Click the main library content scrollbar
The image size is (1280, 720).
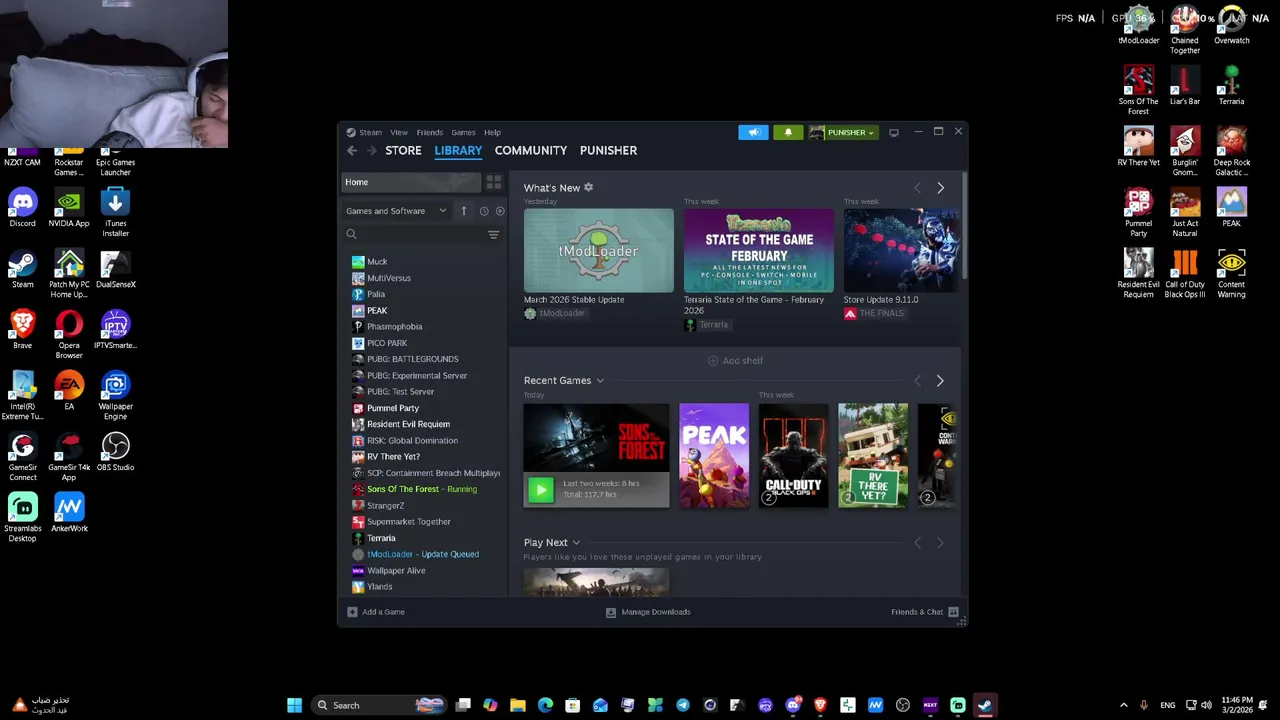964,226
